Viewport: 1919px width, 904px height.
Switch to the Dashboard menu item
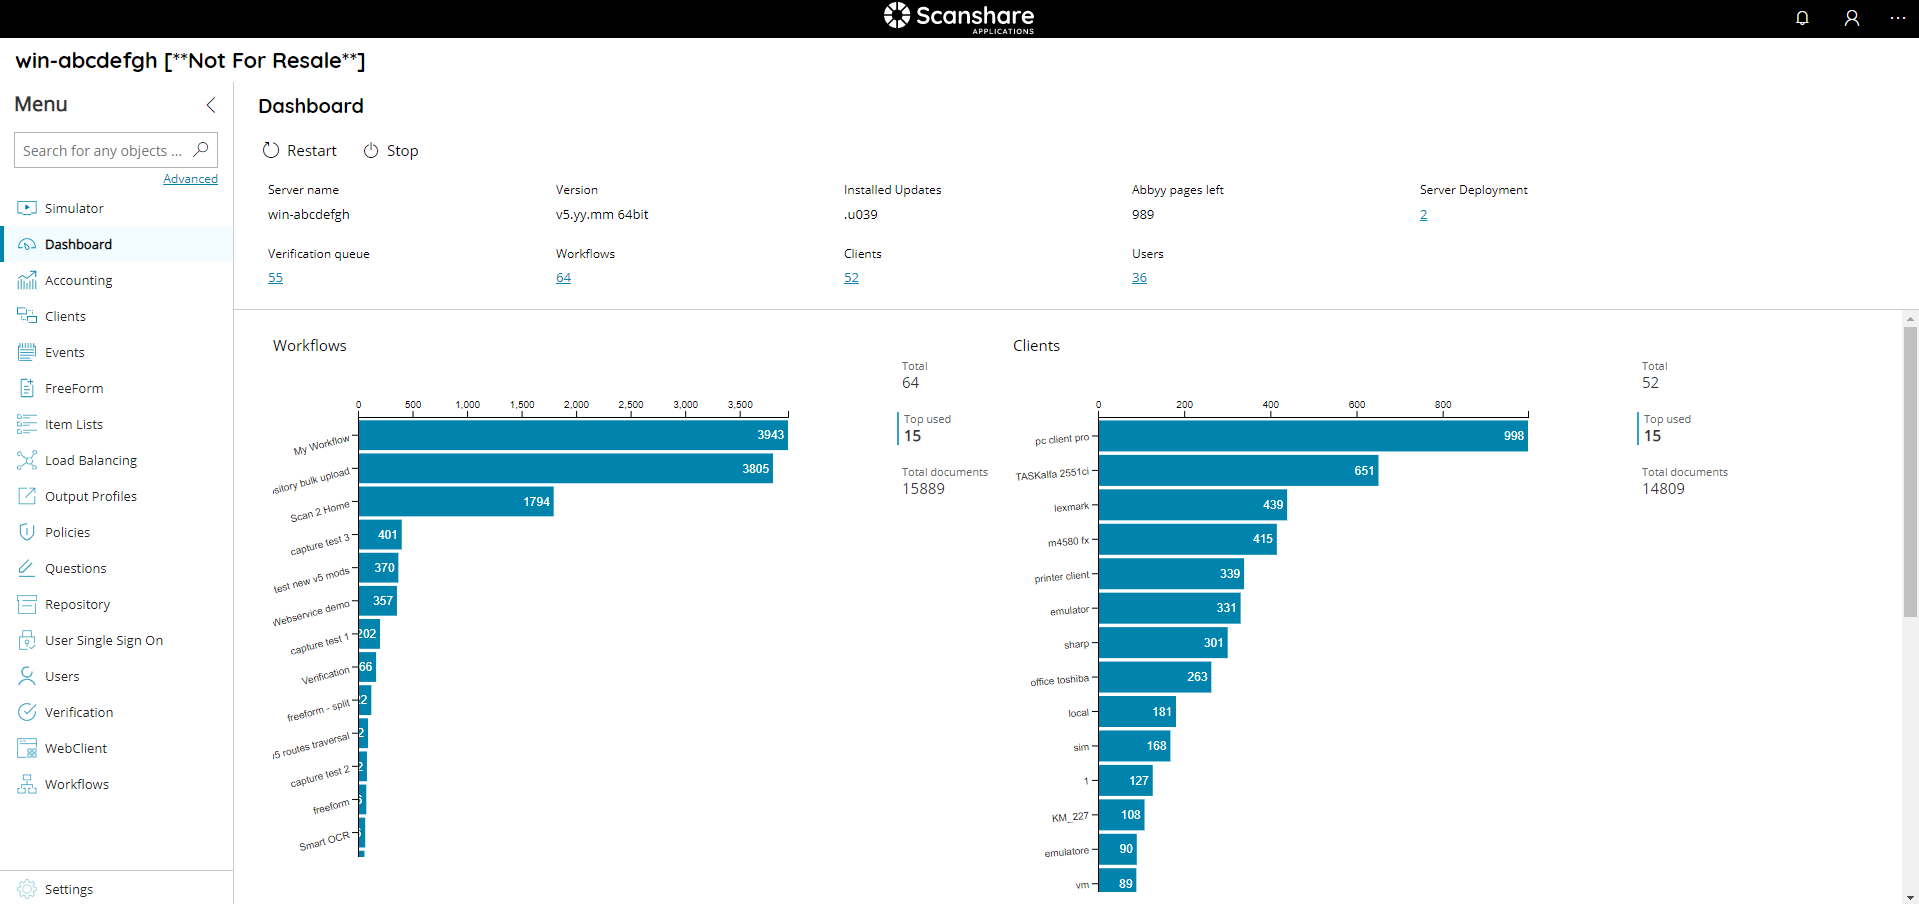pos(77,244)
